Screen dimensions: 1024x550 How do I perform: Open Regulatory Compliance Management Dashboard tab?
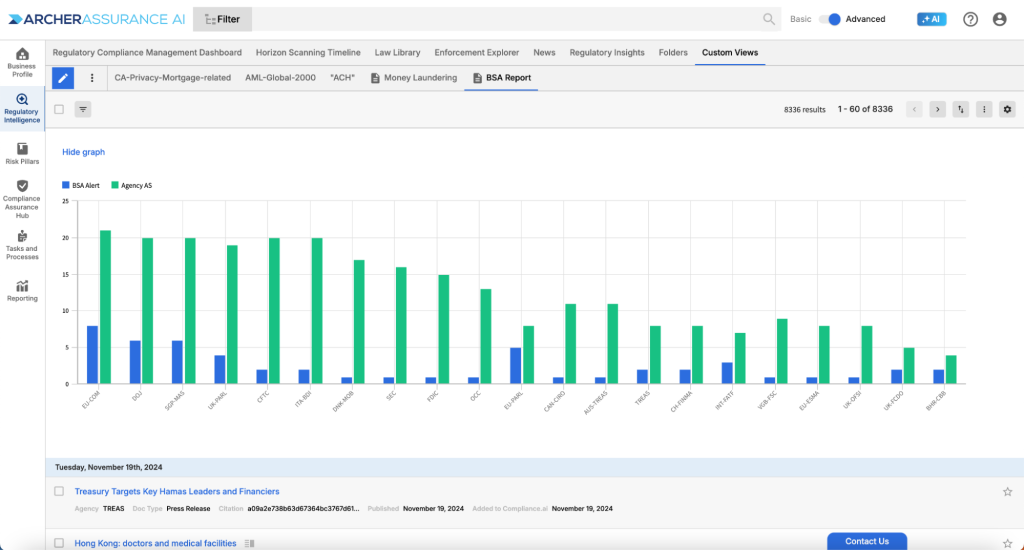pos(147,52)
